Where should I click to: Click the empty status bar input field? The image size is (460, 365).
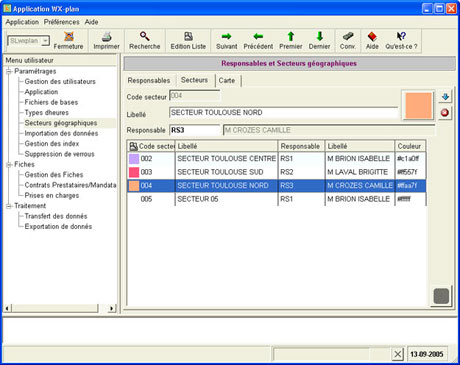[x=321, y=354]
